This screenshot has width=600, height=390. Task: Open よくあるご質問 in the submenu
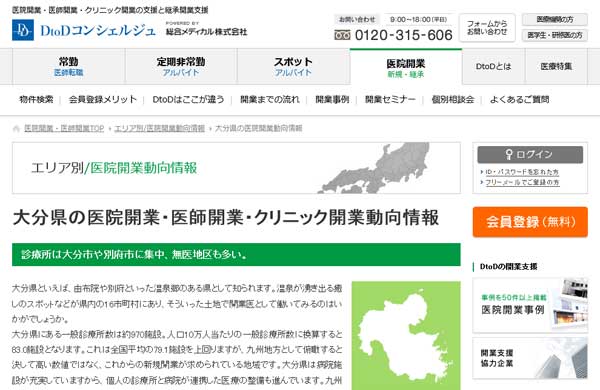point(520,100)
